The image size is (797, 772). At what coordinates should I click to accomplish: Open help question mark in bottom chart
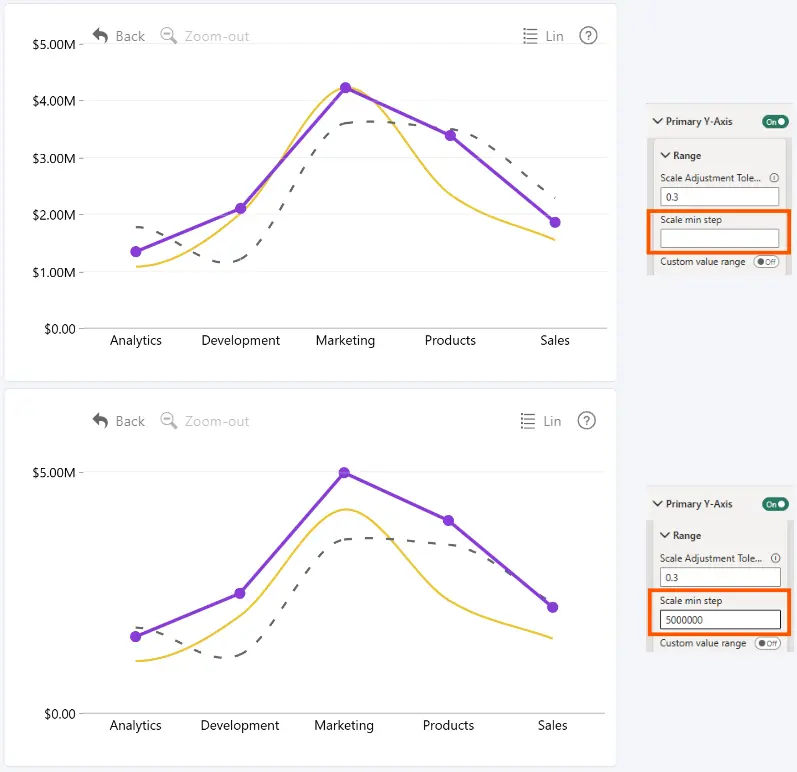pos(586,421)
